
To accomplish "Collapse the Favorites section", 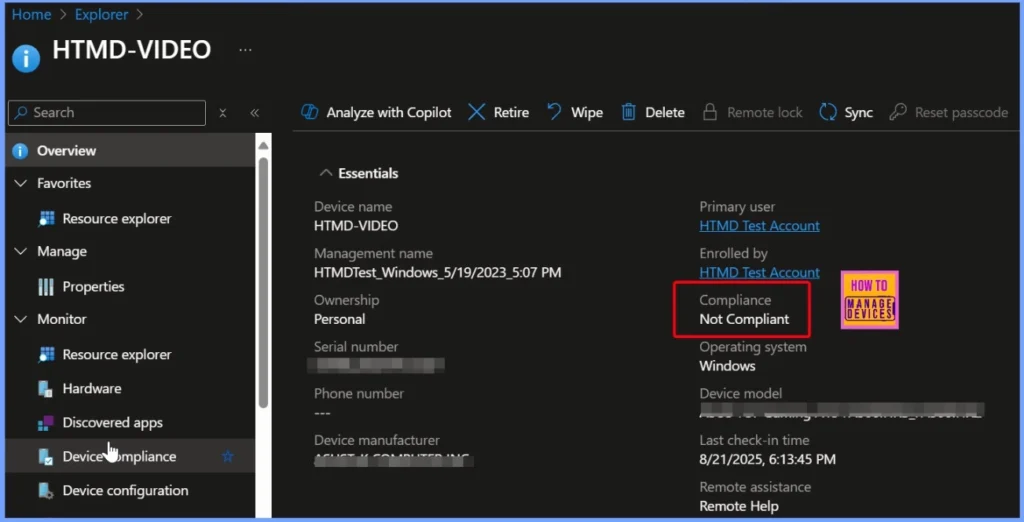I will (20, 184).
